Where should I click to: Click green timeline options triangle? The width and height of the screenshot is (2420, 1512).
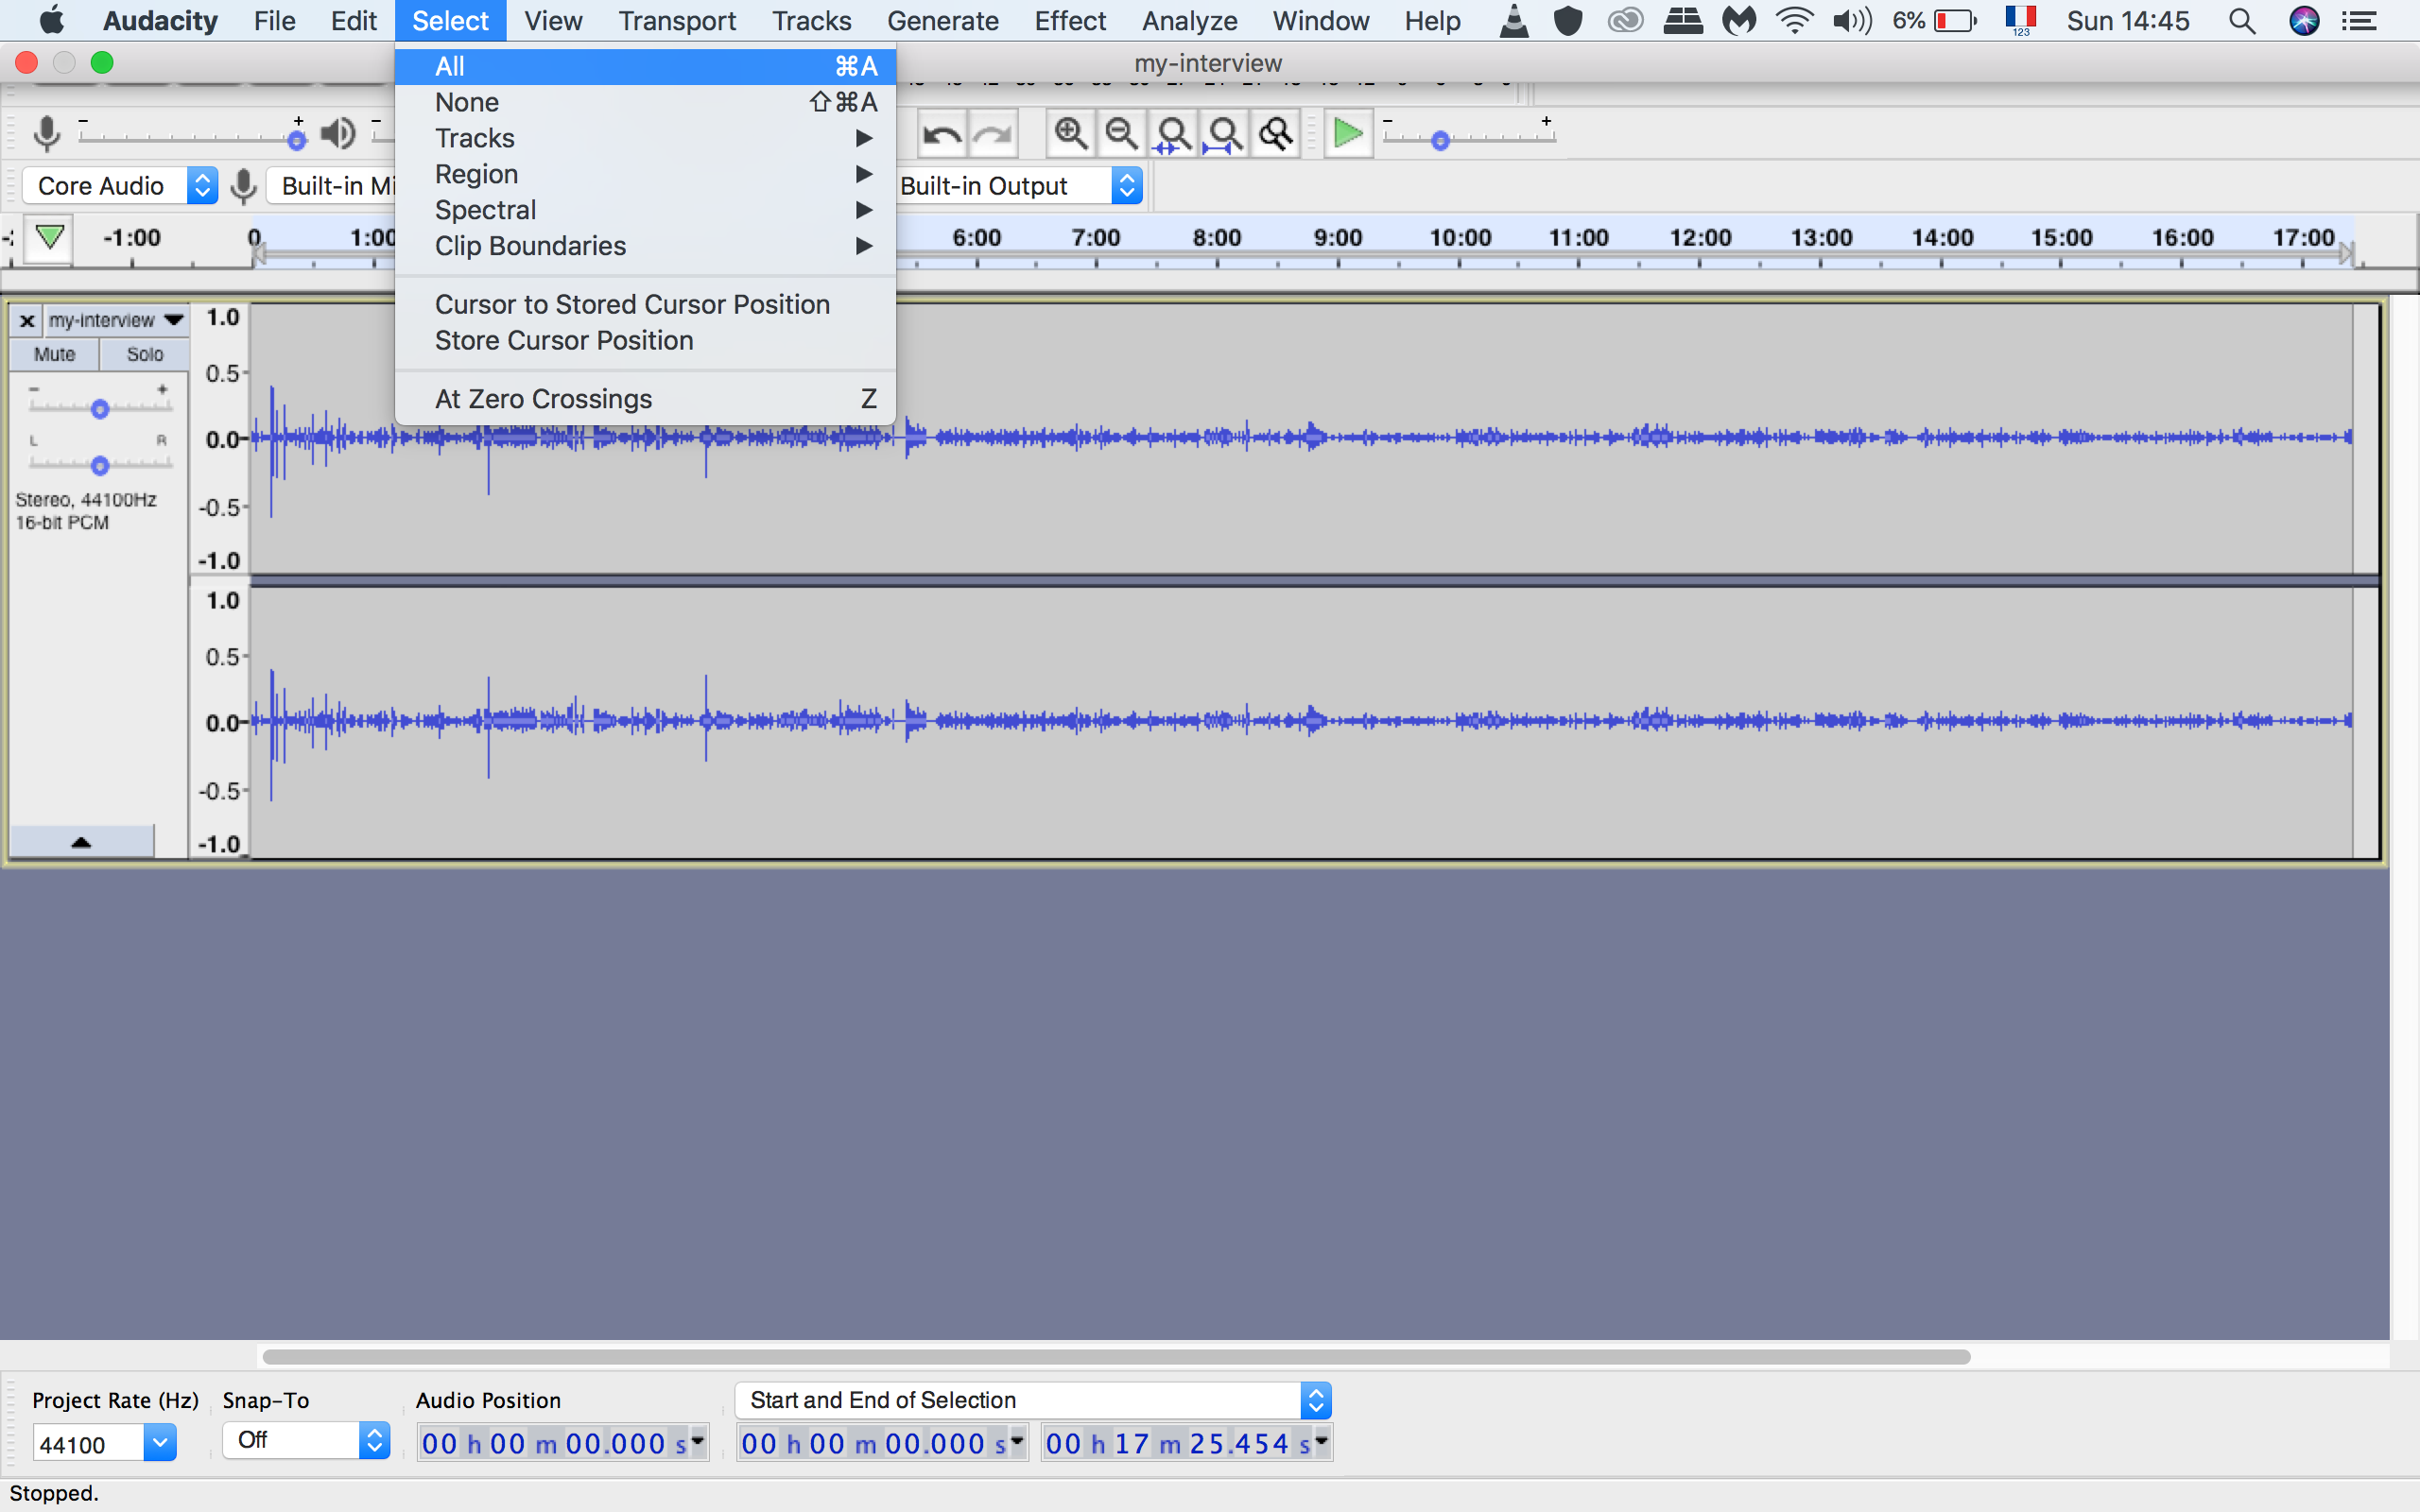point(49,238)
